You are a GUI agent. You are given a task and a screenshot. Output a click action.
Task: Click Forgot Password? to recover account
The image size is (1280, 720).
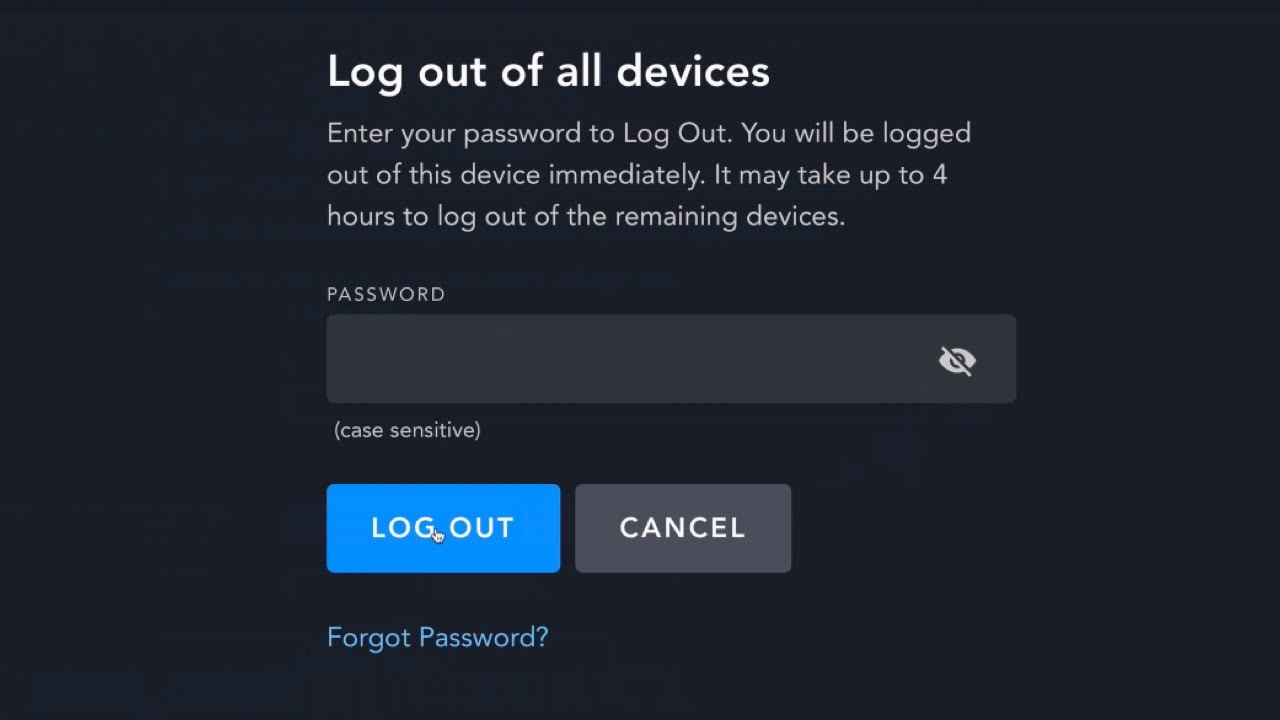click(x=437, y=637)
